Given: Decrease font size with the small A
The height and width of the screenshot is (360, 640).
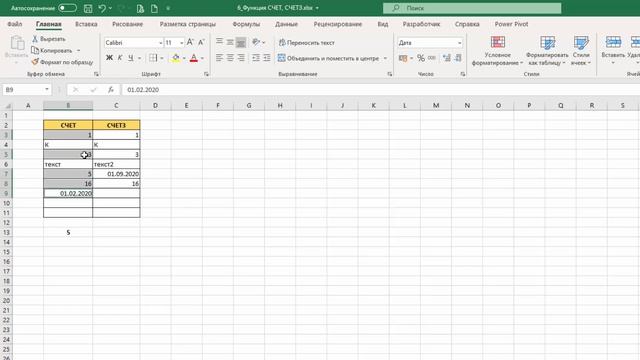Looking at the screenshot, I should click(x=201, y=42).
